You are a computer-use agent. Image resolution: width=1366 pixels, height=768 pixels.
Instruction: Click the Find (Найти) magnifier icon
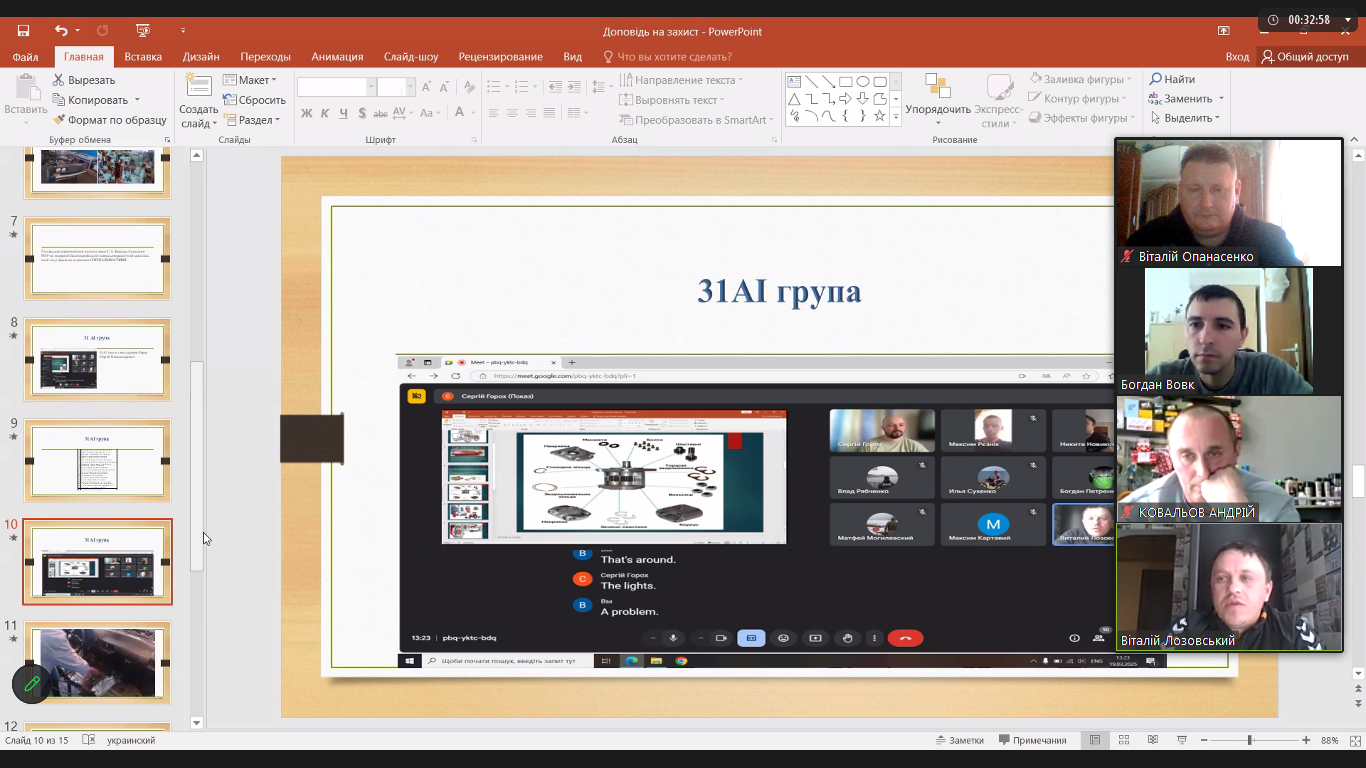tap(1156, 79)
